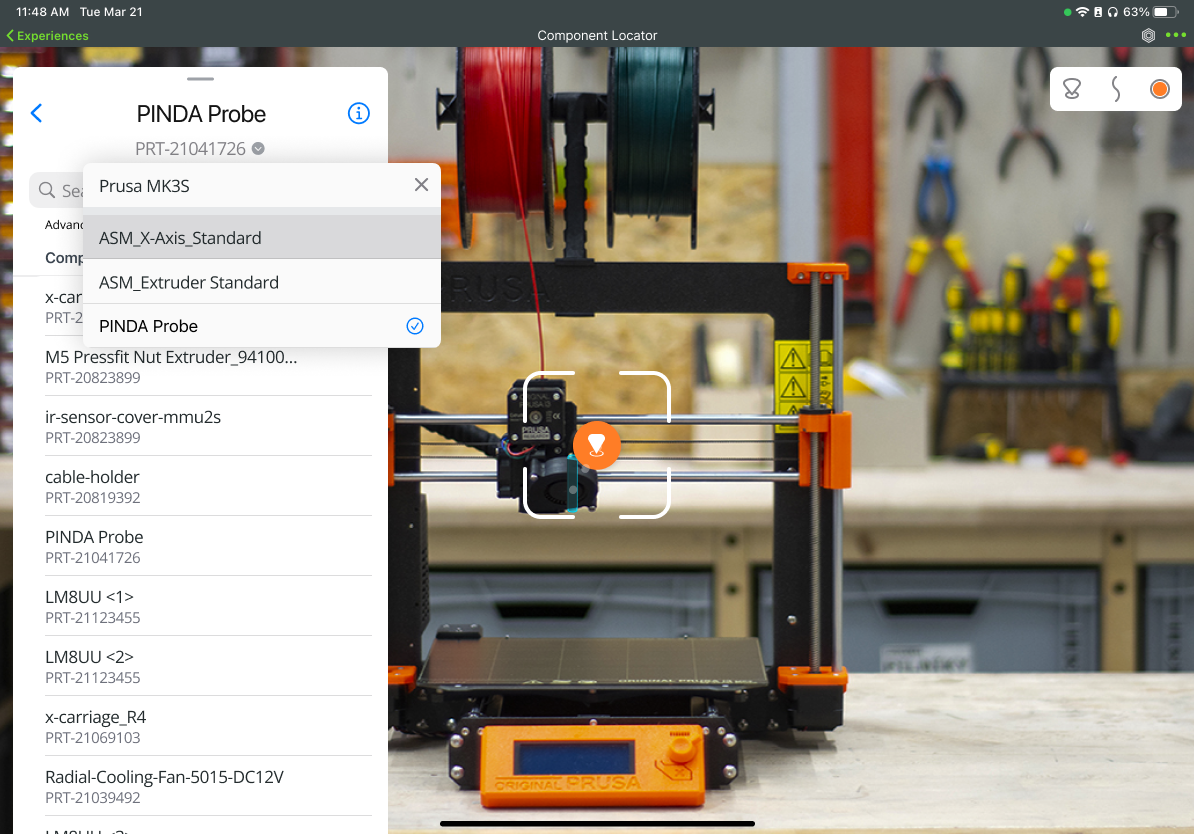Open ir-sensor-cover-mmu2s component
The image size is (1194, 834).
[208, 427]
